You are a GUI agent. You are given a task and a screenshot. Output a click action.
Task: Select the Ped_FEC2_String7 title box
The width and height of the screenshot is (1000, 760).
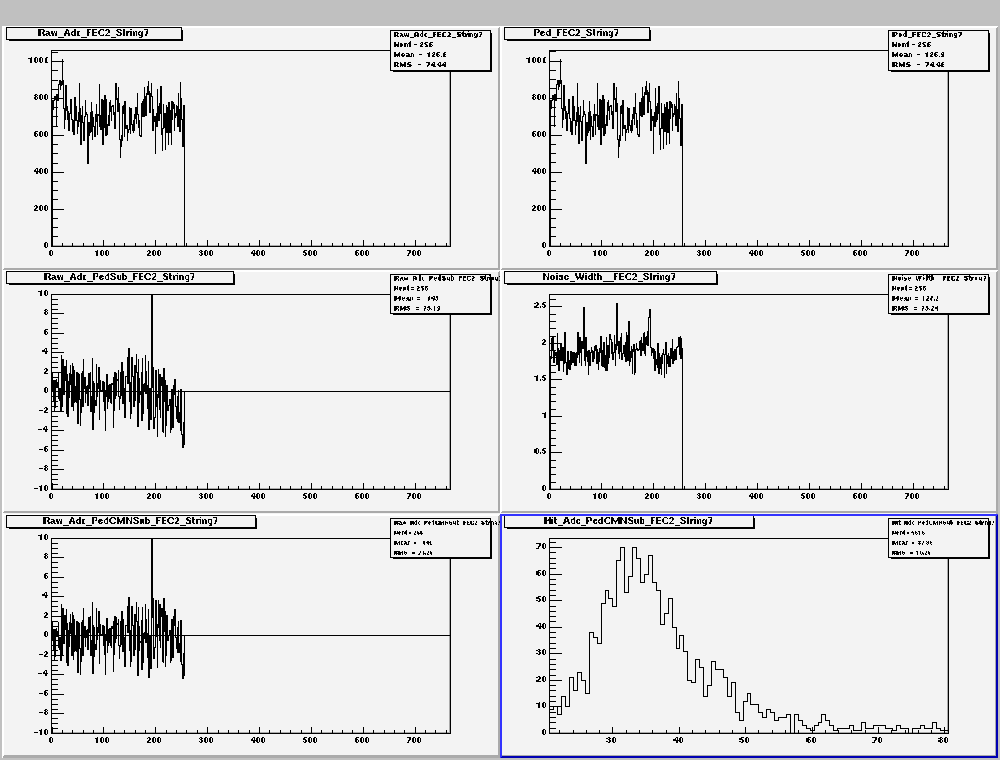577,33
